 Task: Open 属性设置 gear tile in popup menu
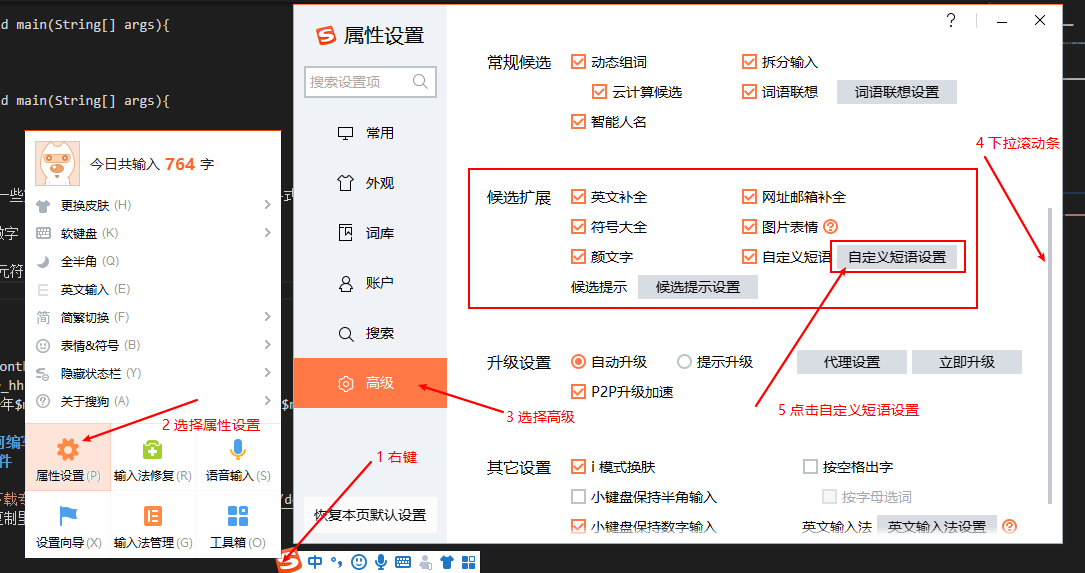[68, 457]
